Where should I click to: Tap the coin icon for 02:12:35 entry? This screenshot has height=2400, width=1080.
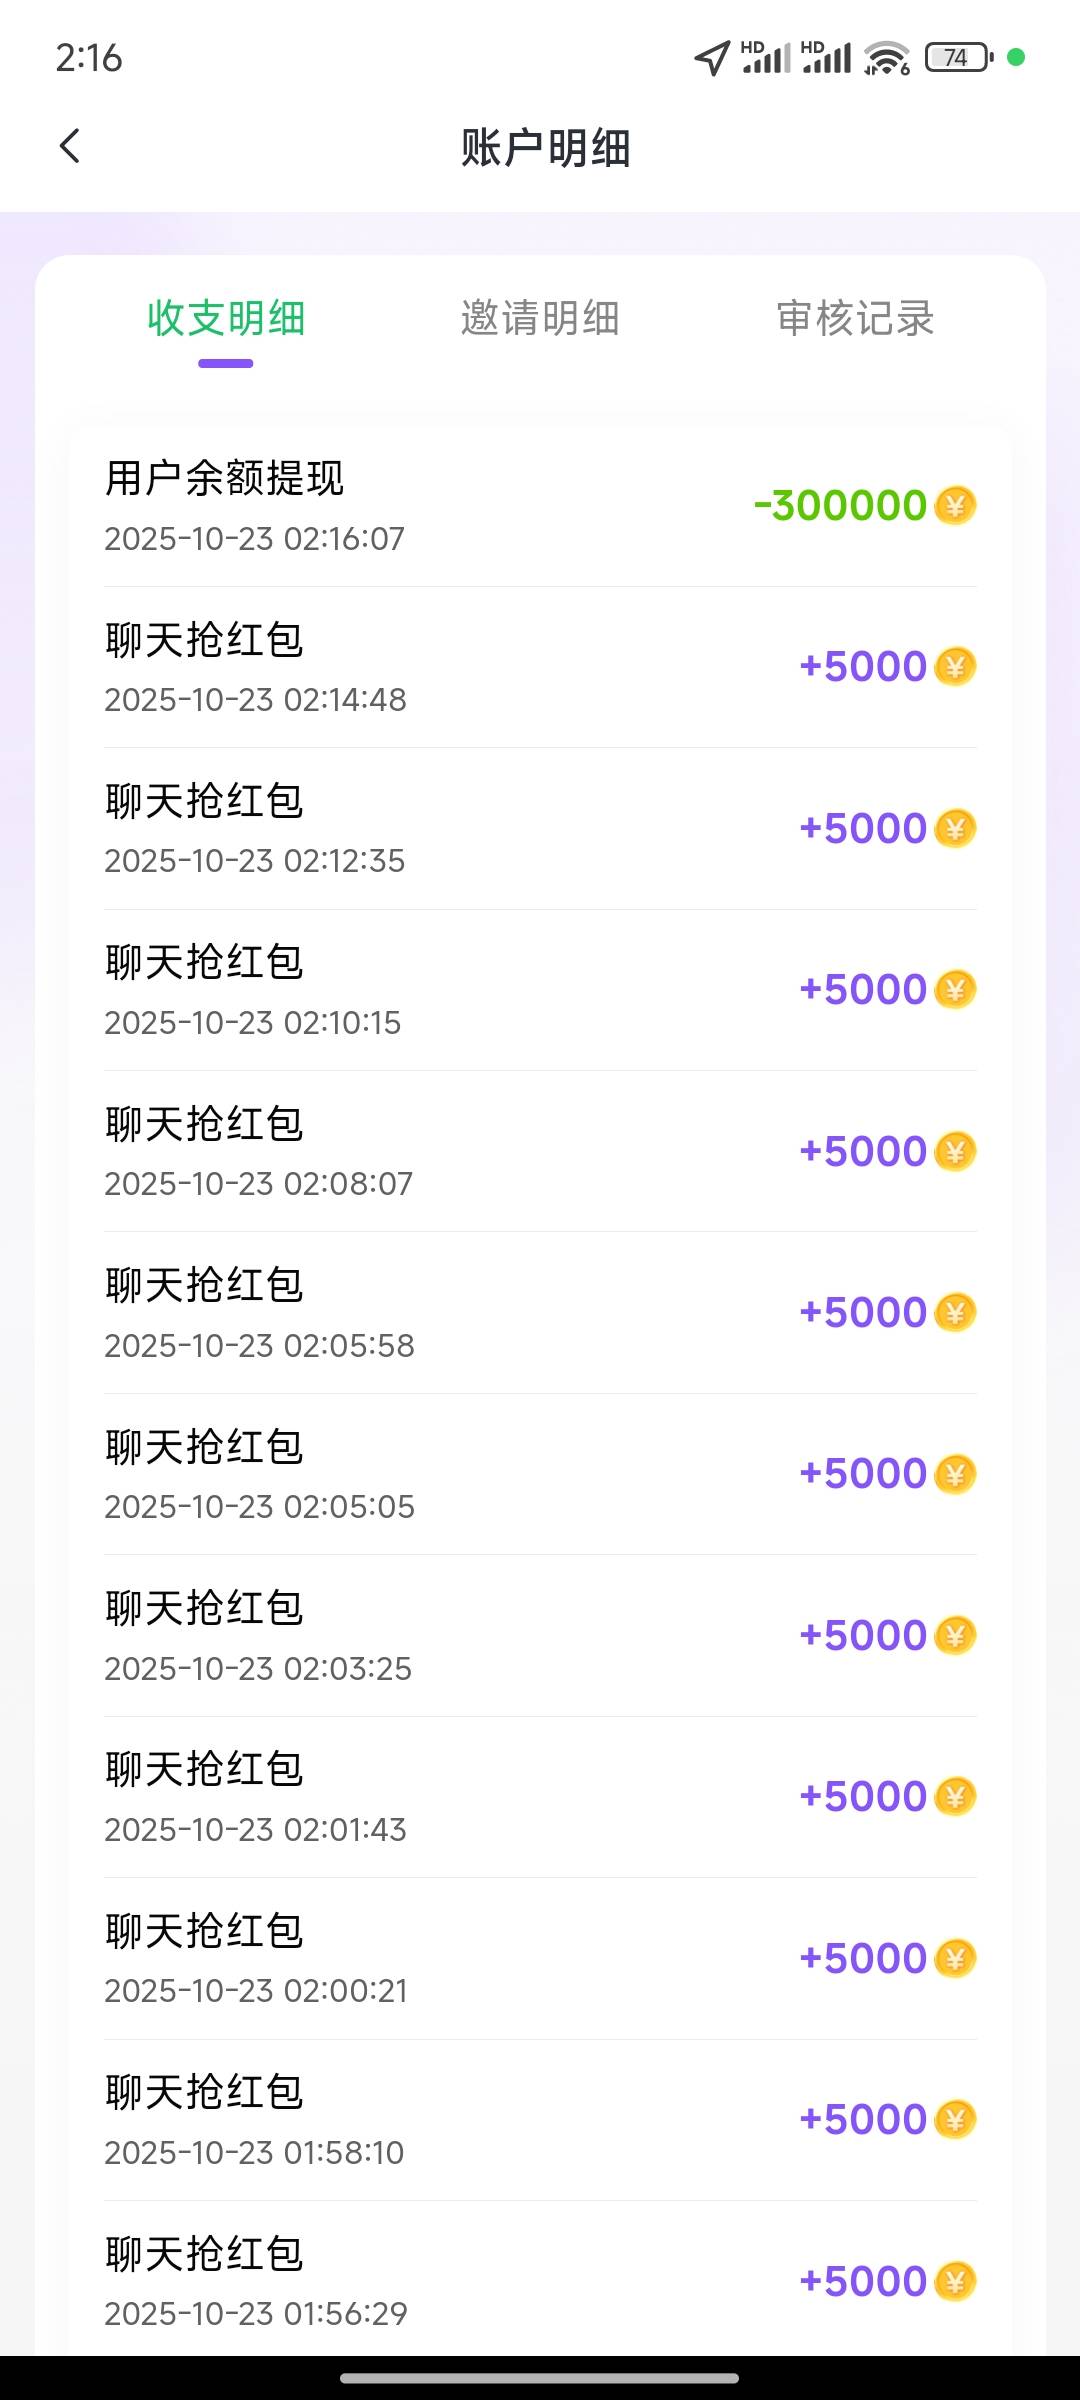pos(955,828)
